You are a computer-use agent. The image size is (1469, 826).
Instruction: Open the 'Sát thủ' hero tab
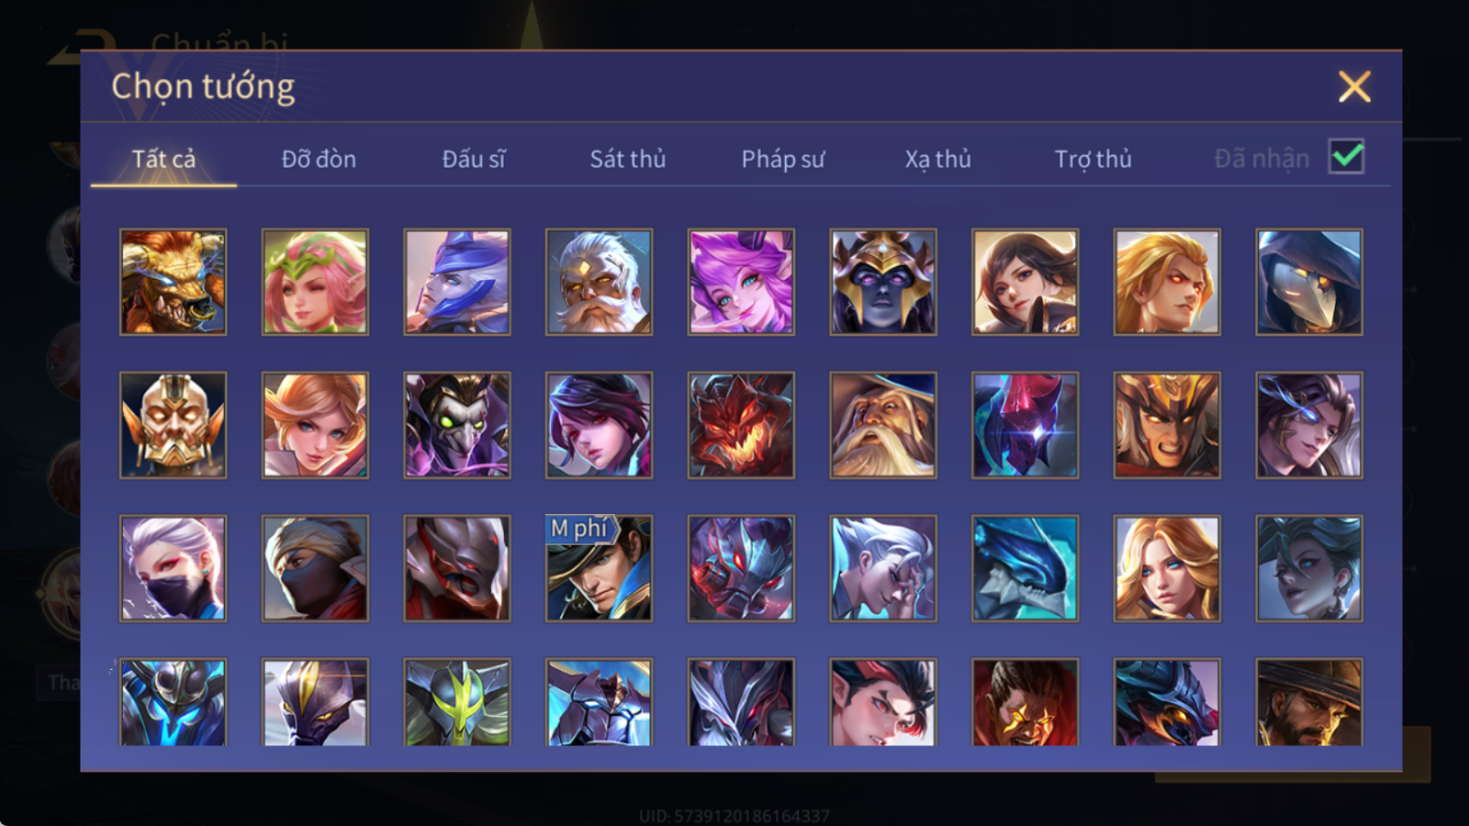(627, 159)
